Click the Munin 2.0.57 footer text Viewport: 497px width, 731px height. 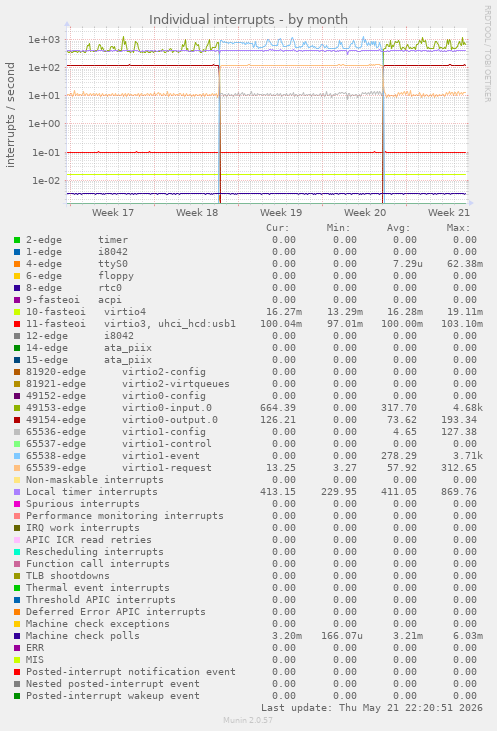point(248,720)
